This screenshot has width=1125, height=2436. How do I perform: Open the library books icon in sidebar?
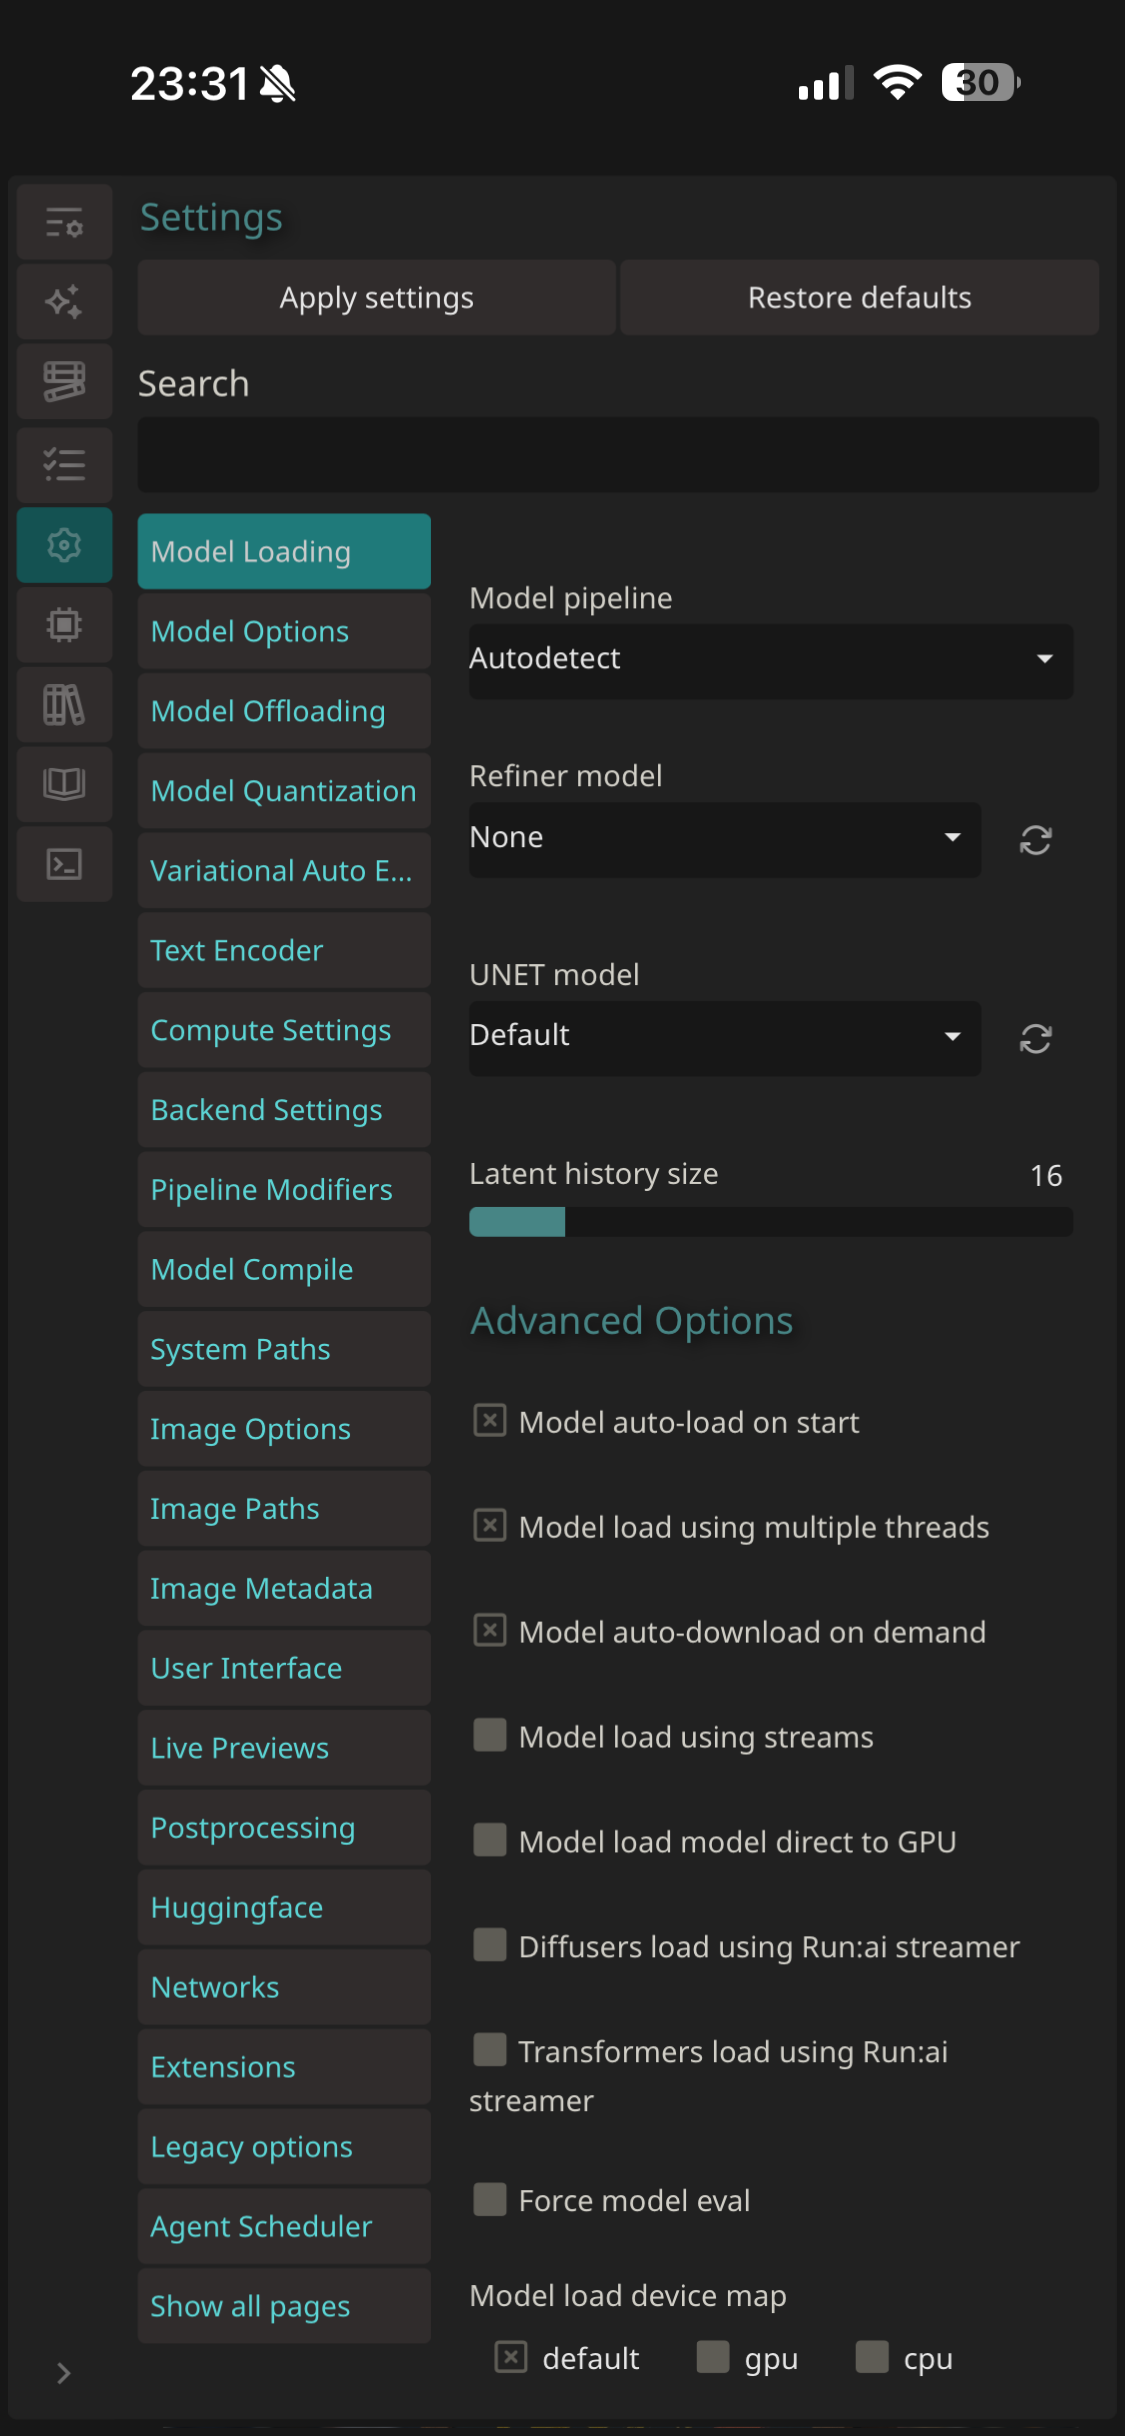pyautogui.click(x=64, y=705)
